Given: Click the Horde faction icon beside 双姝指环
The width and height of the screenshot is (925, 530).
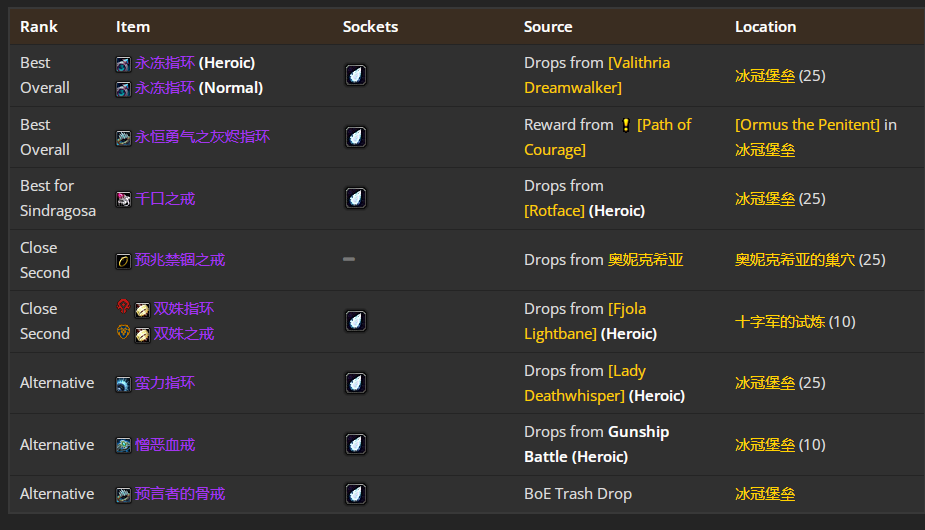Looking at the screenshot, I should coord(123,307).
